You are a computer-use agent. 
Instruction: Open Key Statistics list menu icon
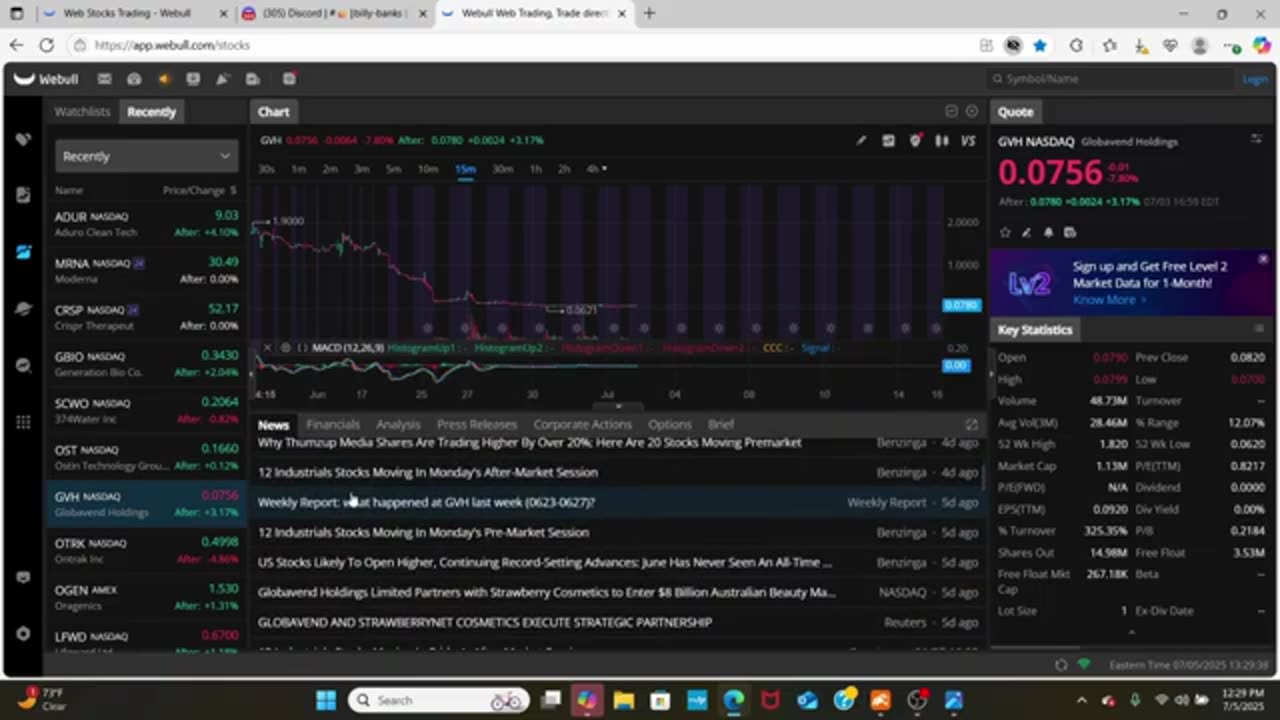coord(1258,329)
